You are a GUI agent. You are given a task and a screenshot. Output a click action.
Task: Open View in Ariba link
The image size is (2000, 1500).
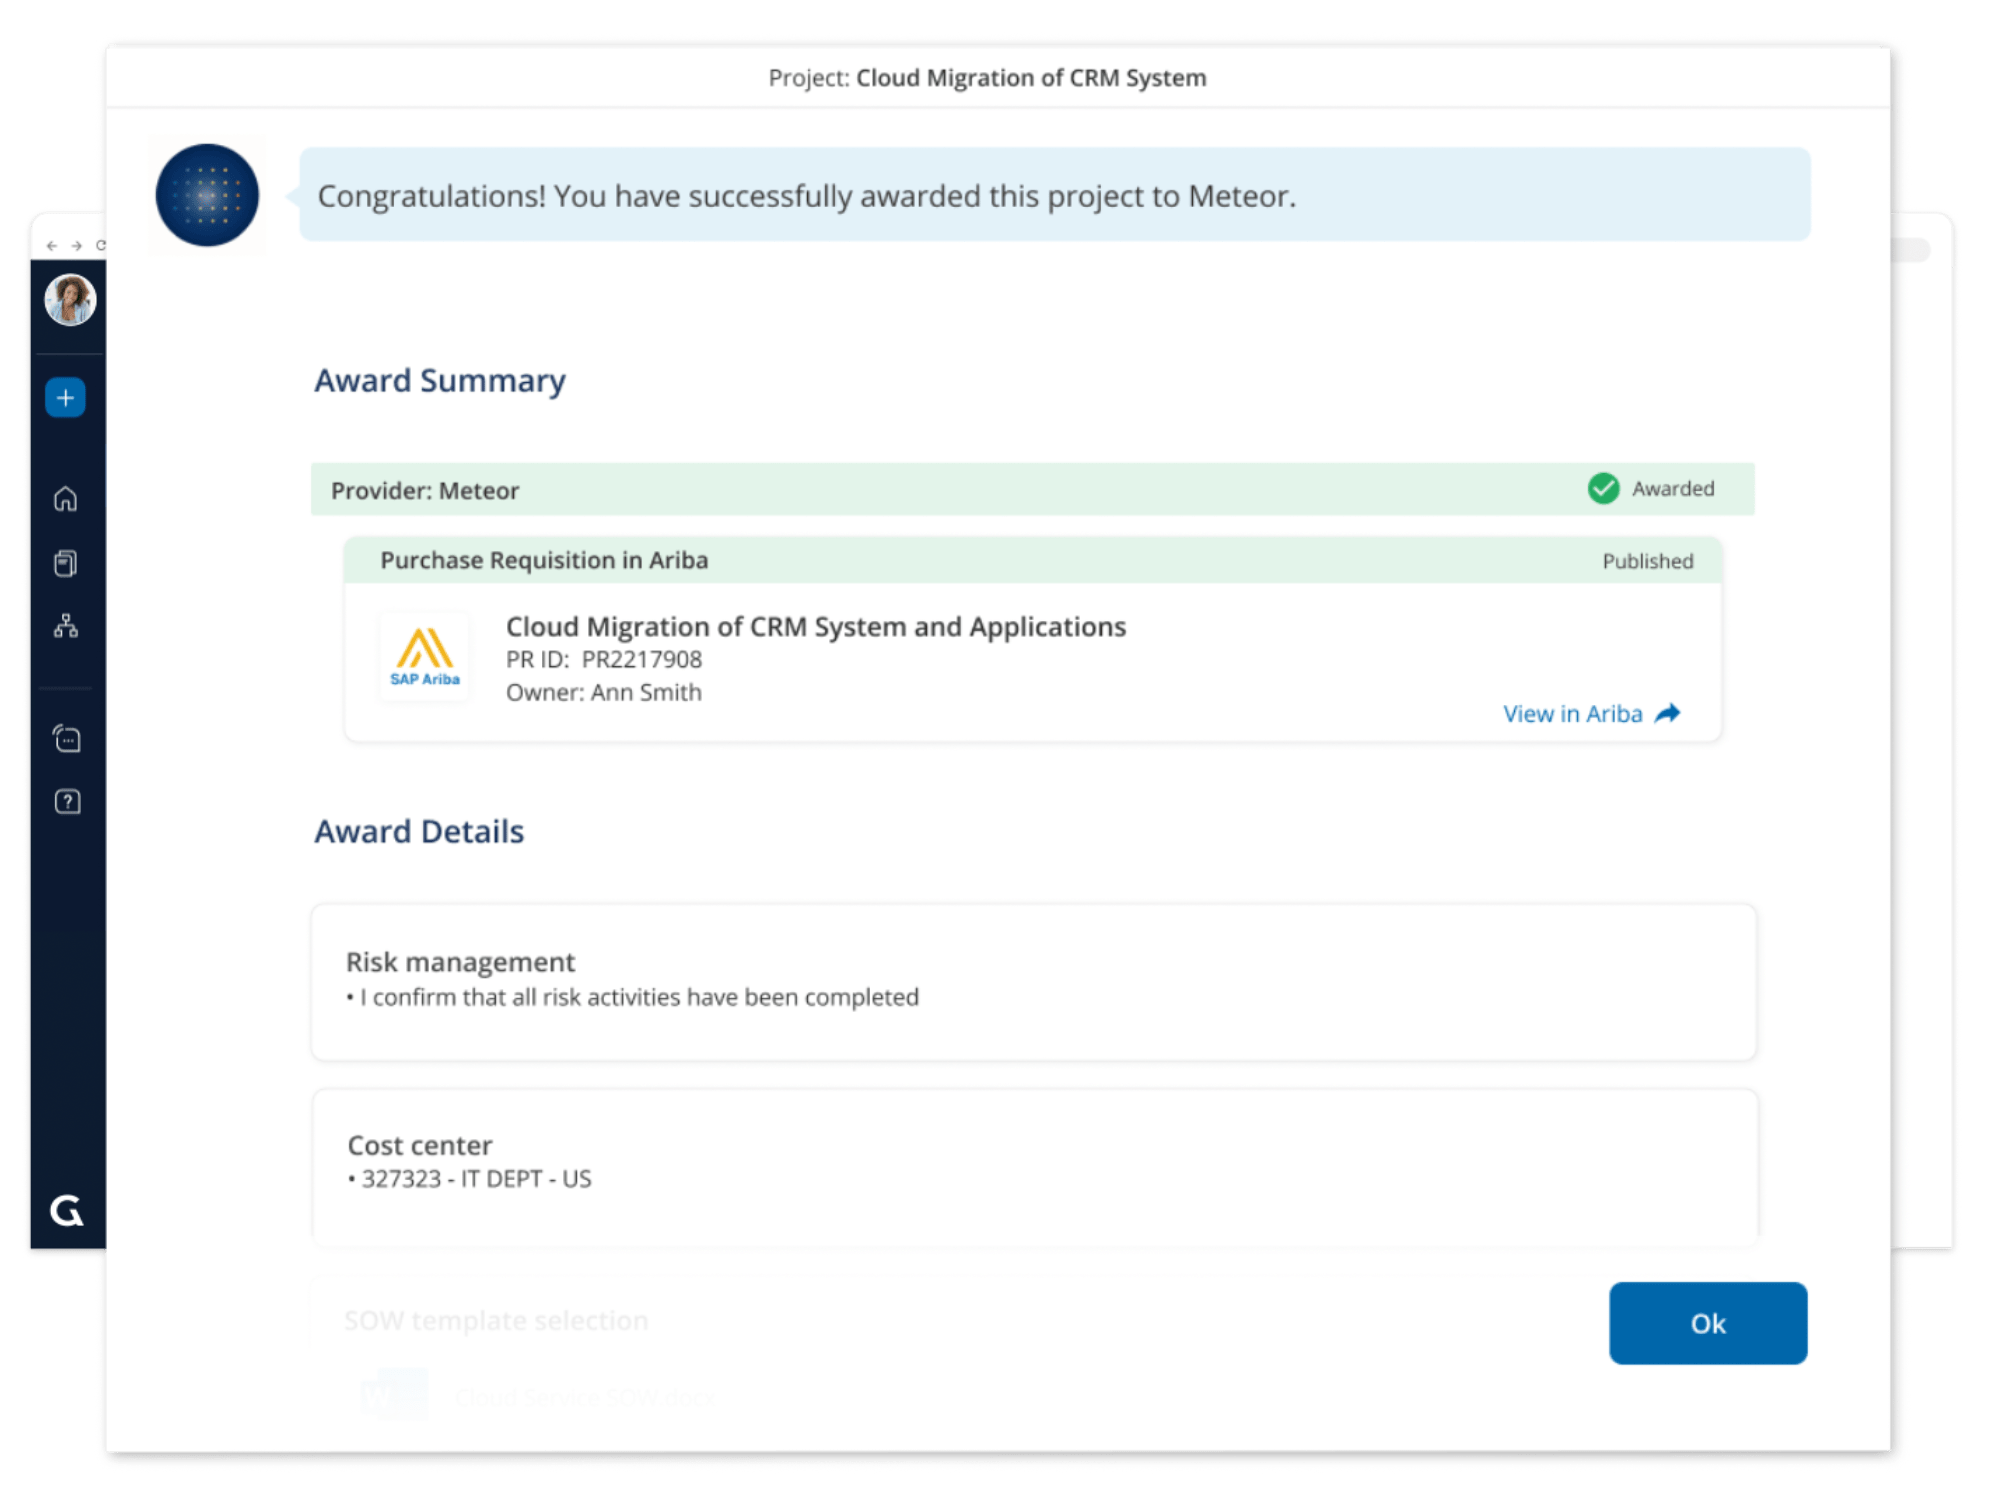(x=1573, y=714)
